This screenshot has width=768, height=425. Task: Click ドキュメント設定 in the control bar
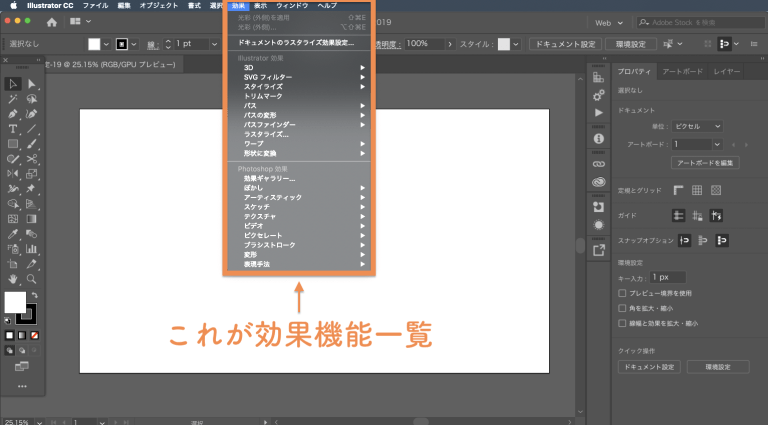pyautogui.click(x=565, y=44)
